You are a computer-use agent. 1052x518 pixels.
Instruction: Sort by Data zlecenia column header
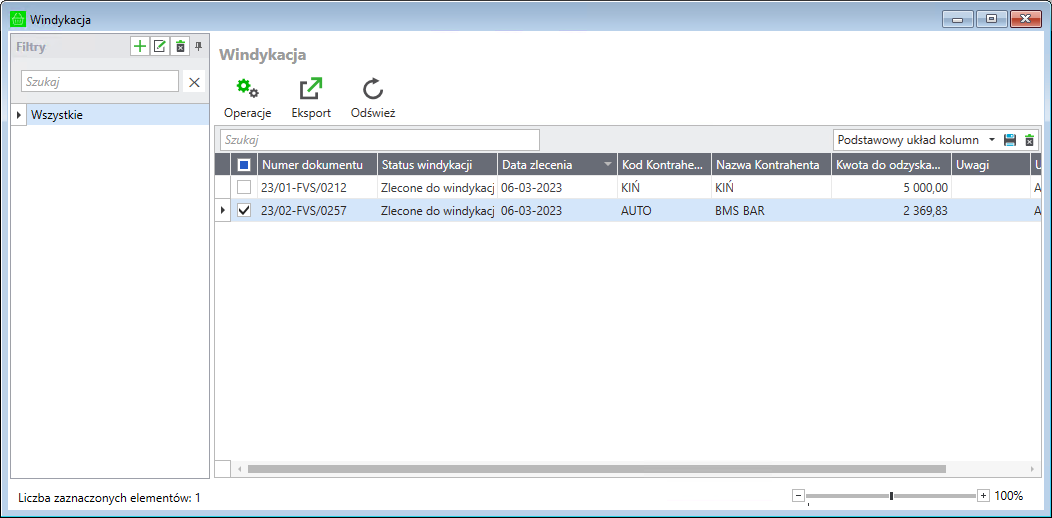(545, 165)
